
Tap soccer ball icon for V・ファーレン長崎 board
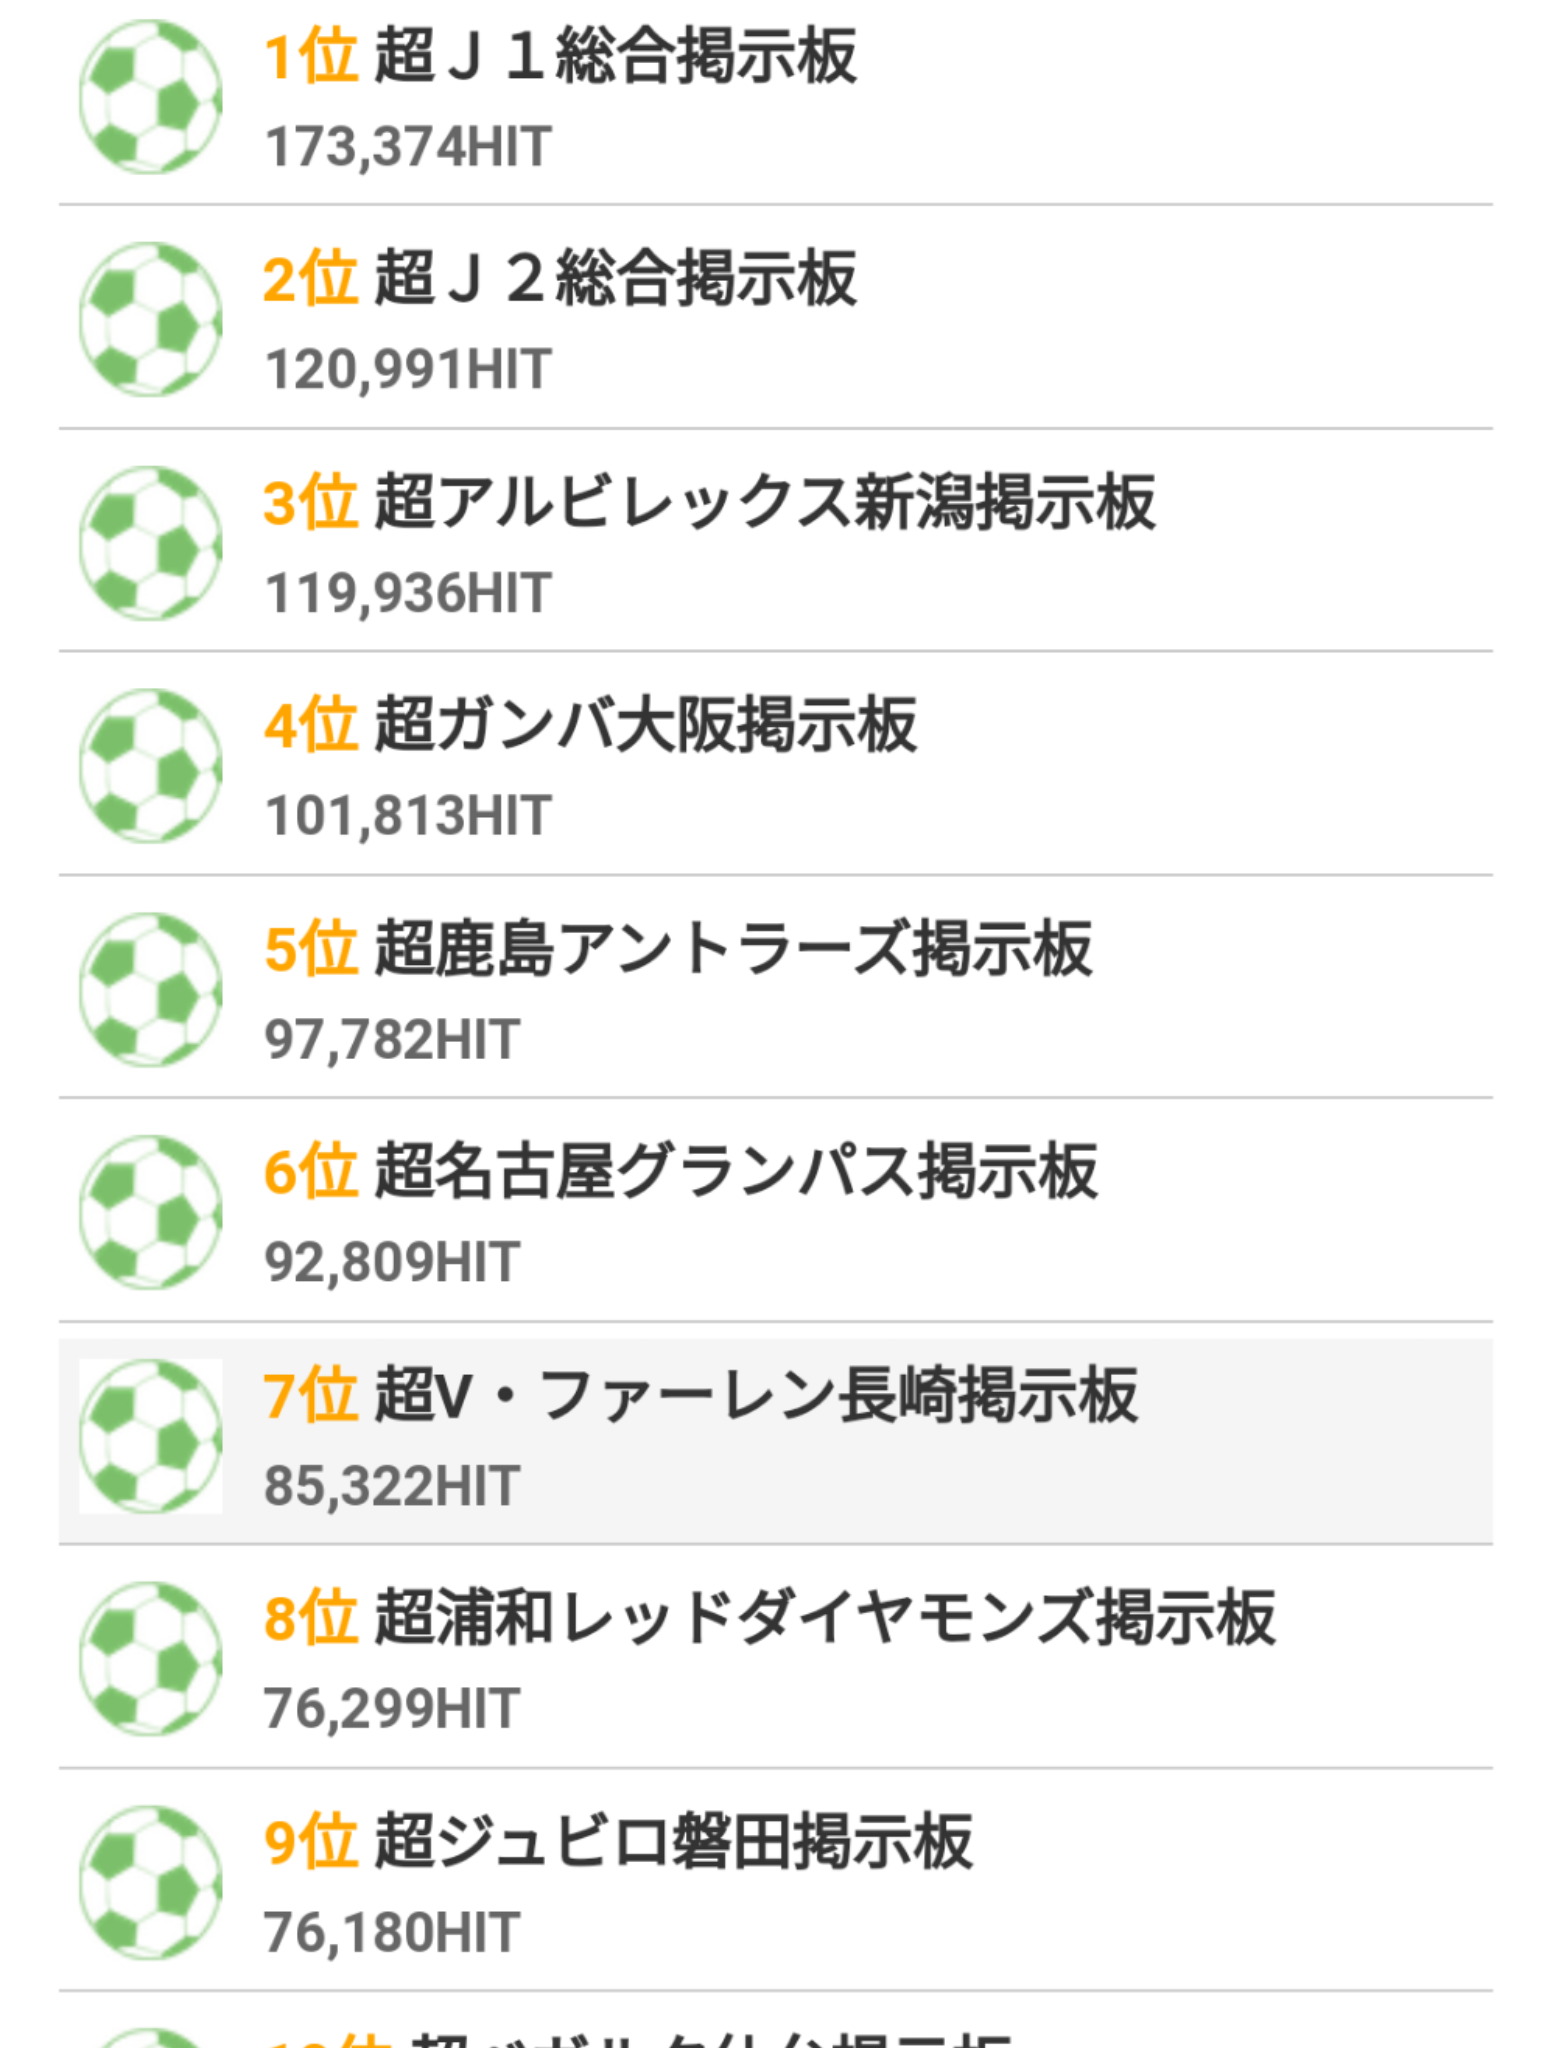tap(150, 1436)
